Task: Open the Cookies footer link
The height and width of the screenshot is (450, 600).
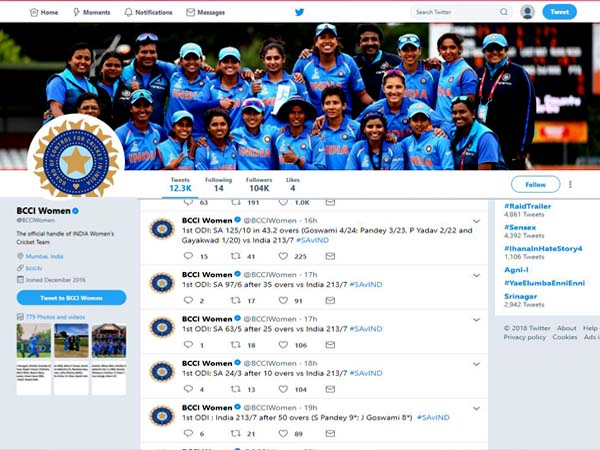Action: point(565,337)
